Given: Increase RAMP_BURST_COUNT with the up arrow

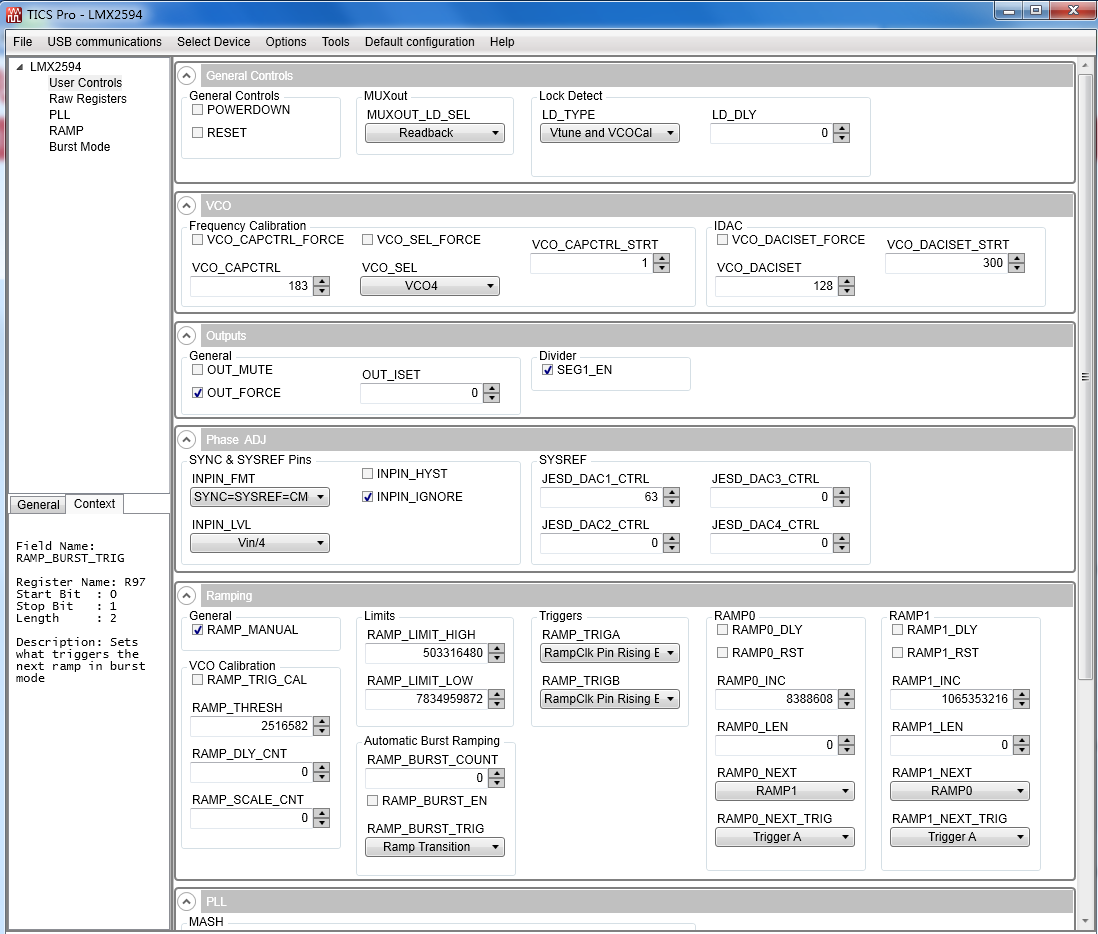Looking at the screenshot, I should pyautogui.click(x=496, y=774).
